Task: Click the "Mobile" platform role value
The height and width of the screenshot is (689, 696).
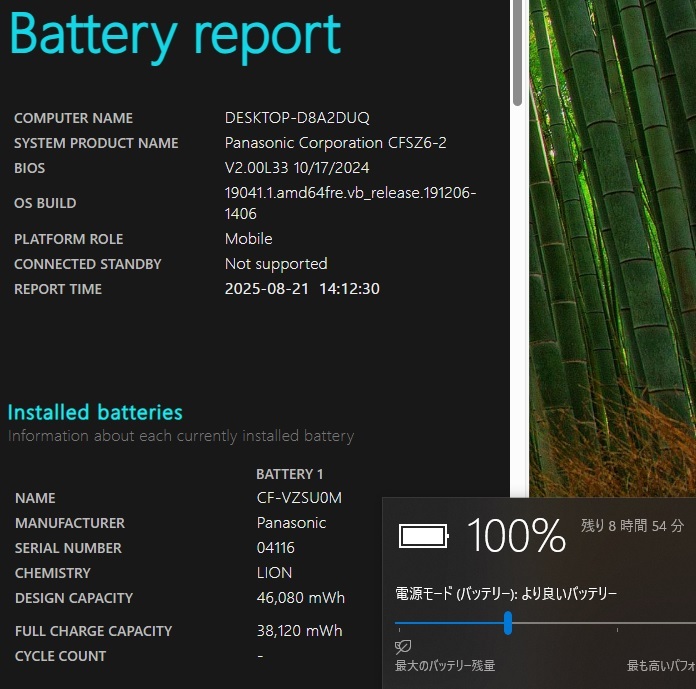Action: coord(249,239)
